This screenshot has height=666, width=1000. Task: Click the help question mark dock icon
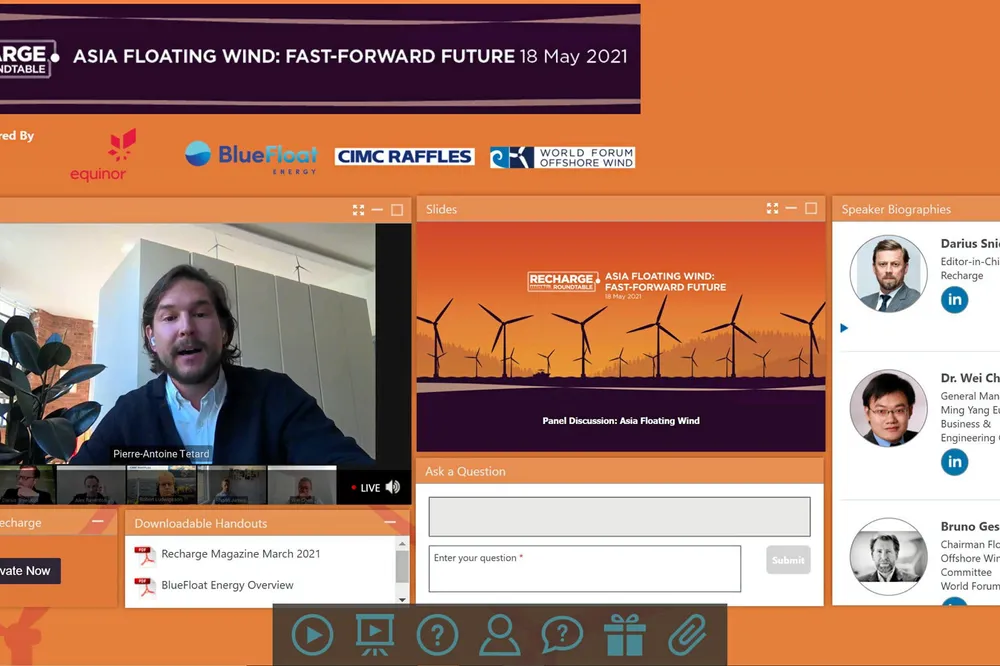437,635
